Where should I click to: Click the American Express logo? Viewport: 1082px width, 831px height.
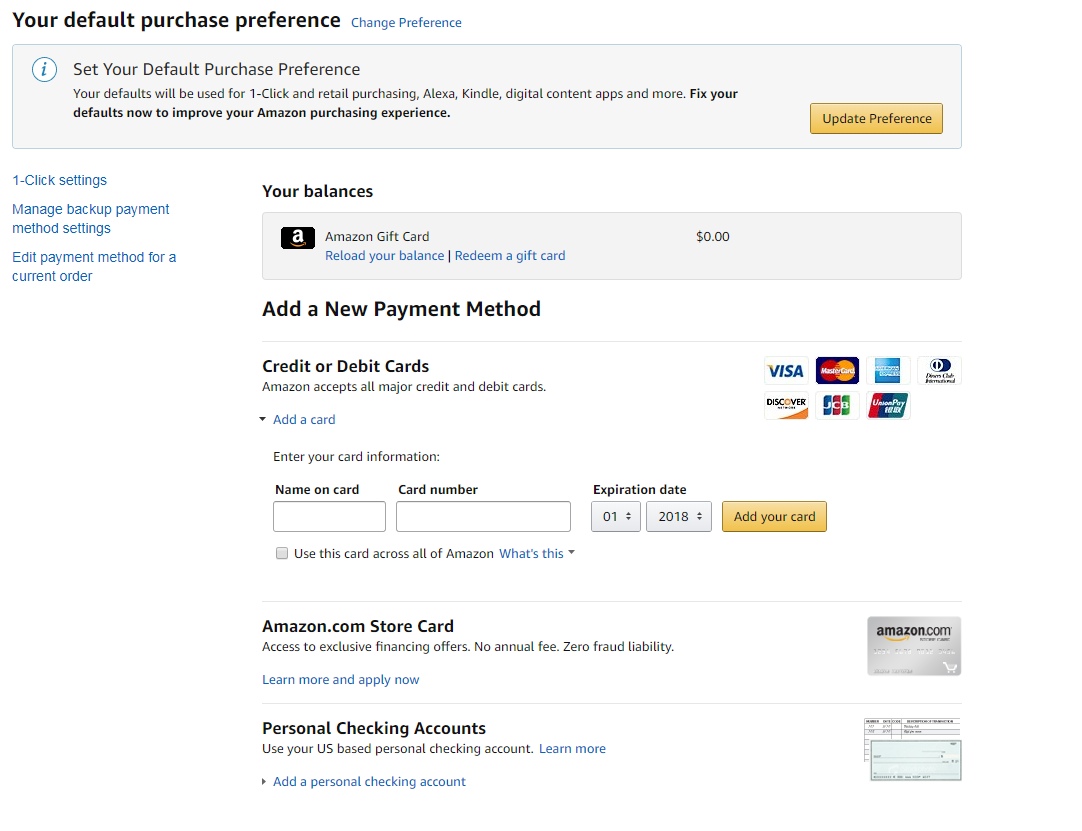(888, 371)
